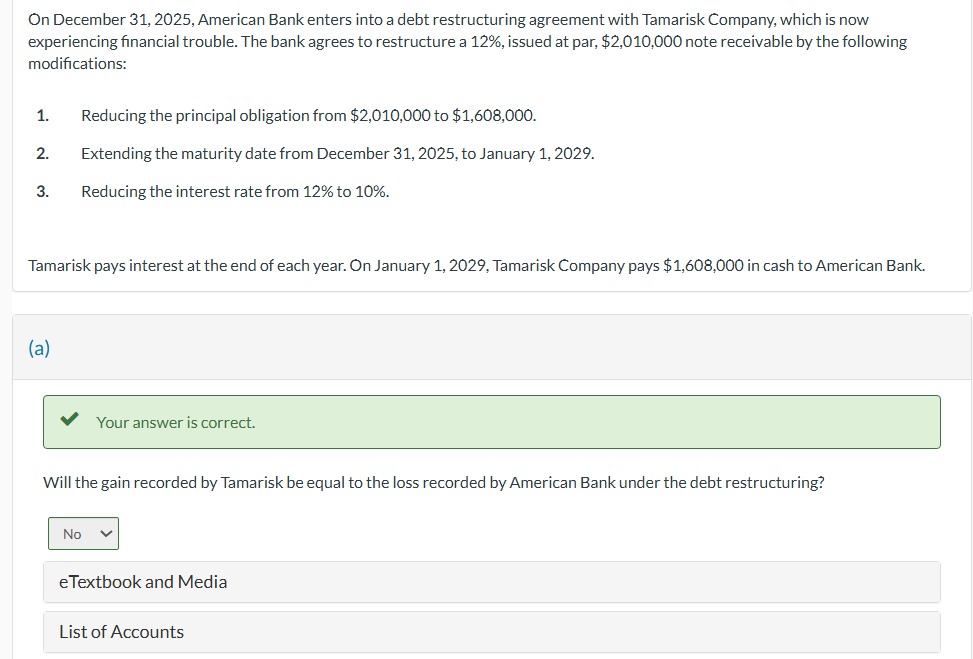
Task: Click the green feedback message box
Action: 490,421
